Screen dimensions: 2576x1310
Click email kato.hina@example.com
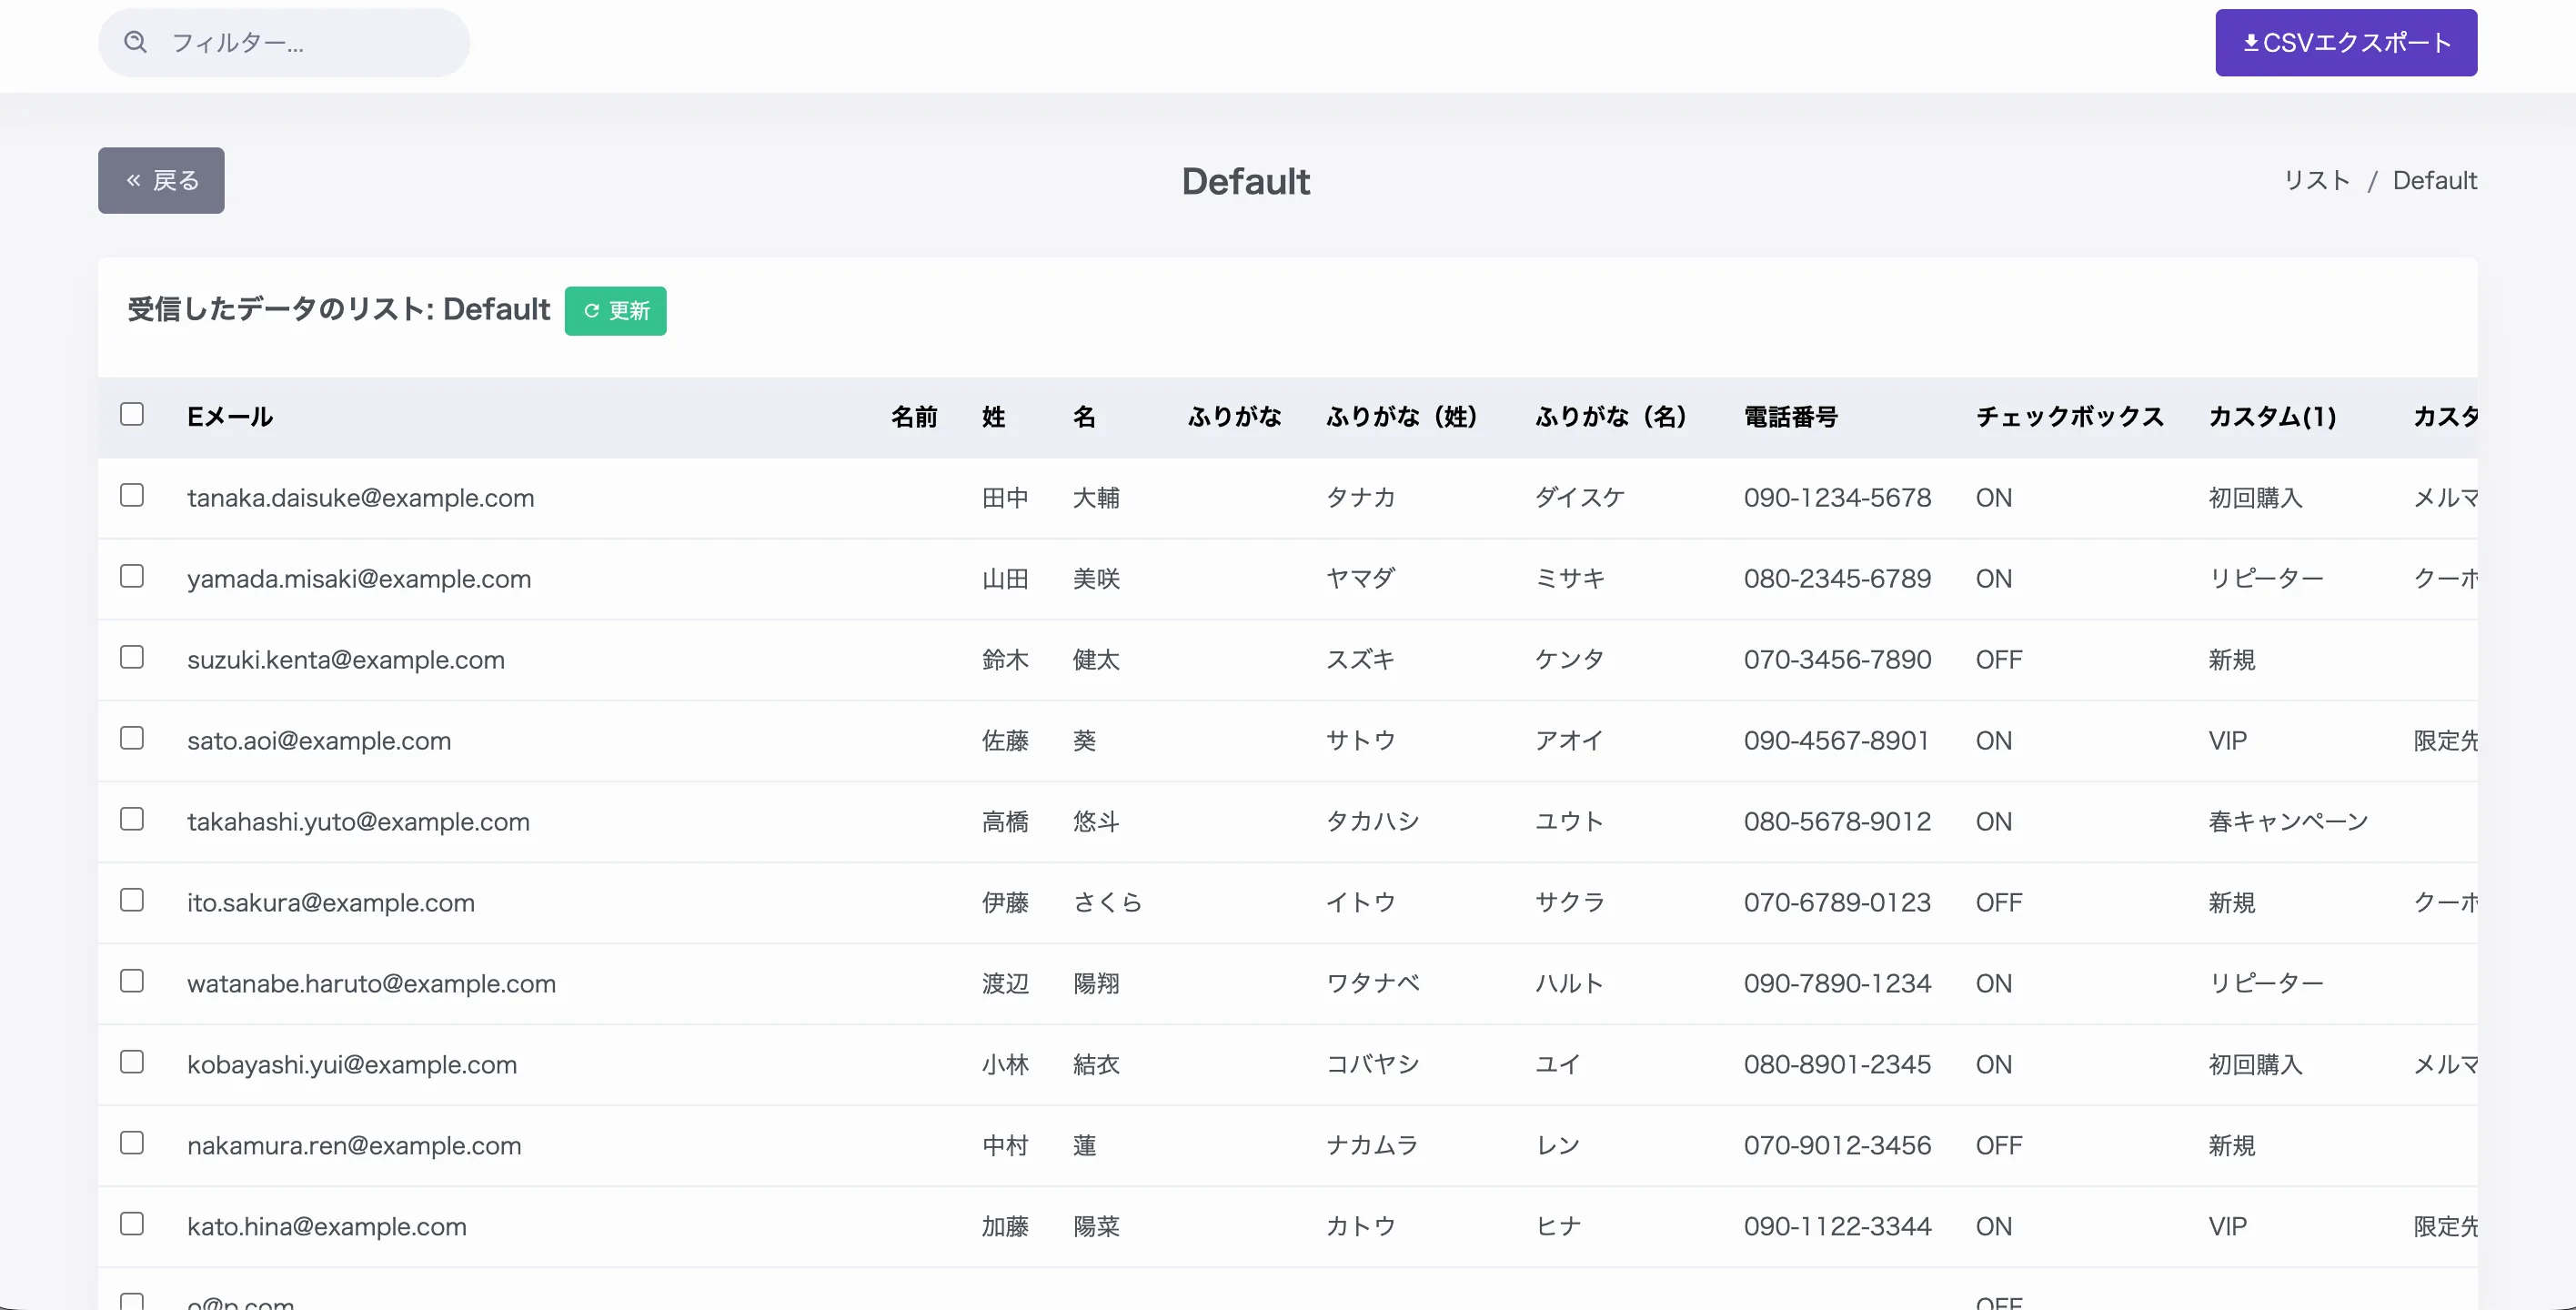pos(327,1227)
